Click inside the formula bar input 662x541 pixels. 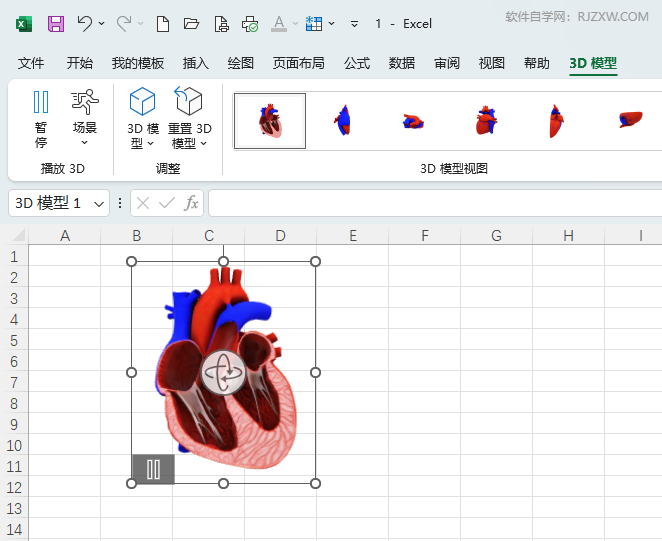tap(430, 203)
